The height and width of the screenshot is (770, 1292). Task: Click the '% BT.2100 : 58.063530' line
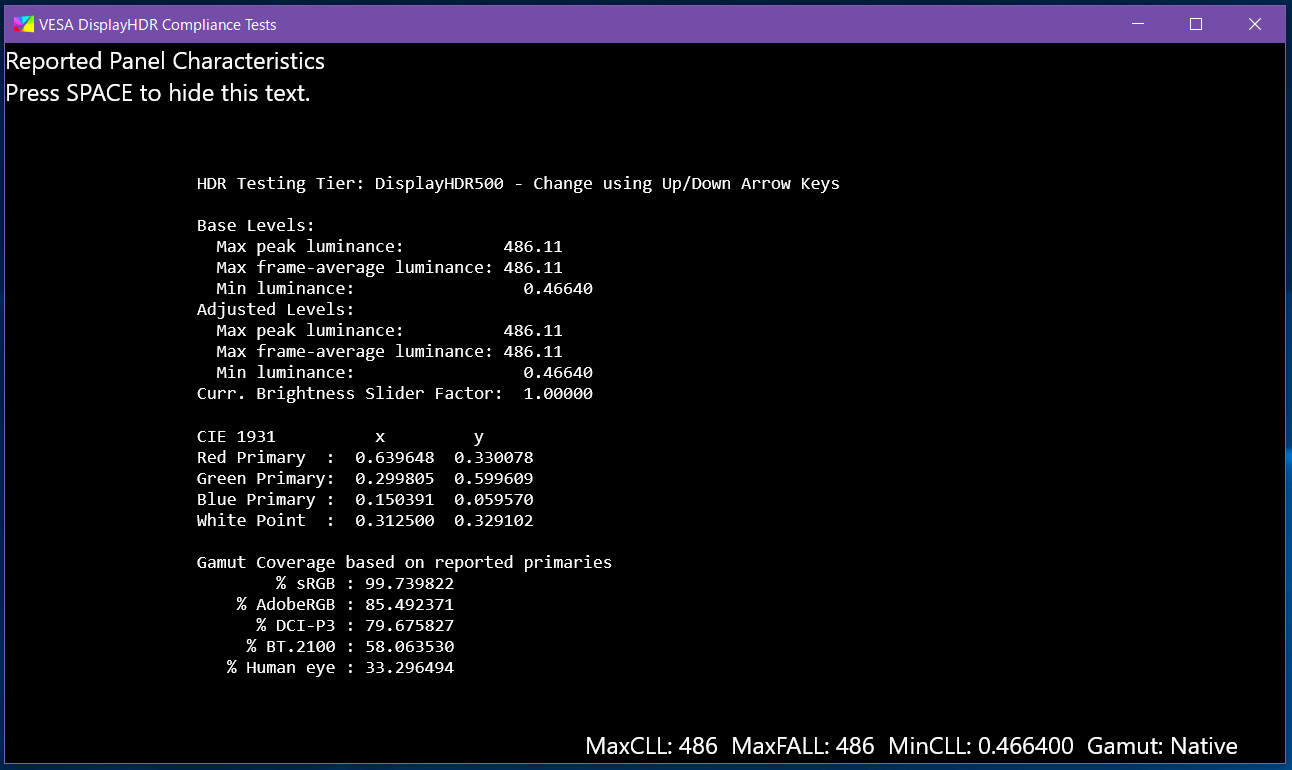coord(351,647)
